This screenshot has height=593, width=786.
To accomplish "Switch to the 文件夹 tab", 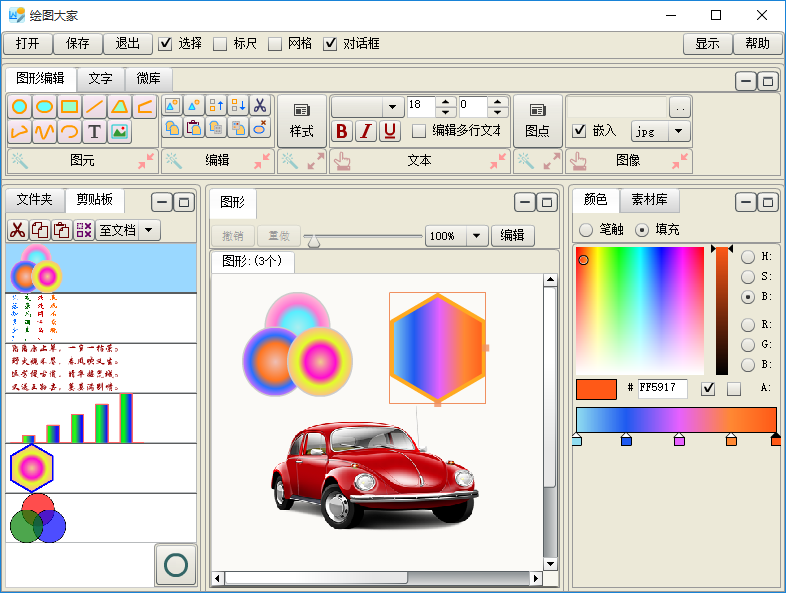I will point(35,200).
